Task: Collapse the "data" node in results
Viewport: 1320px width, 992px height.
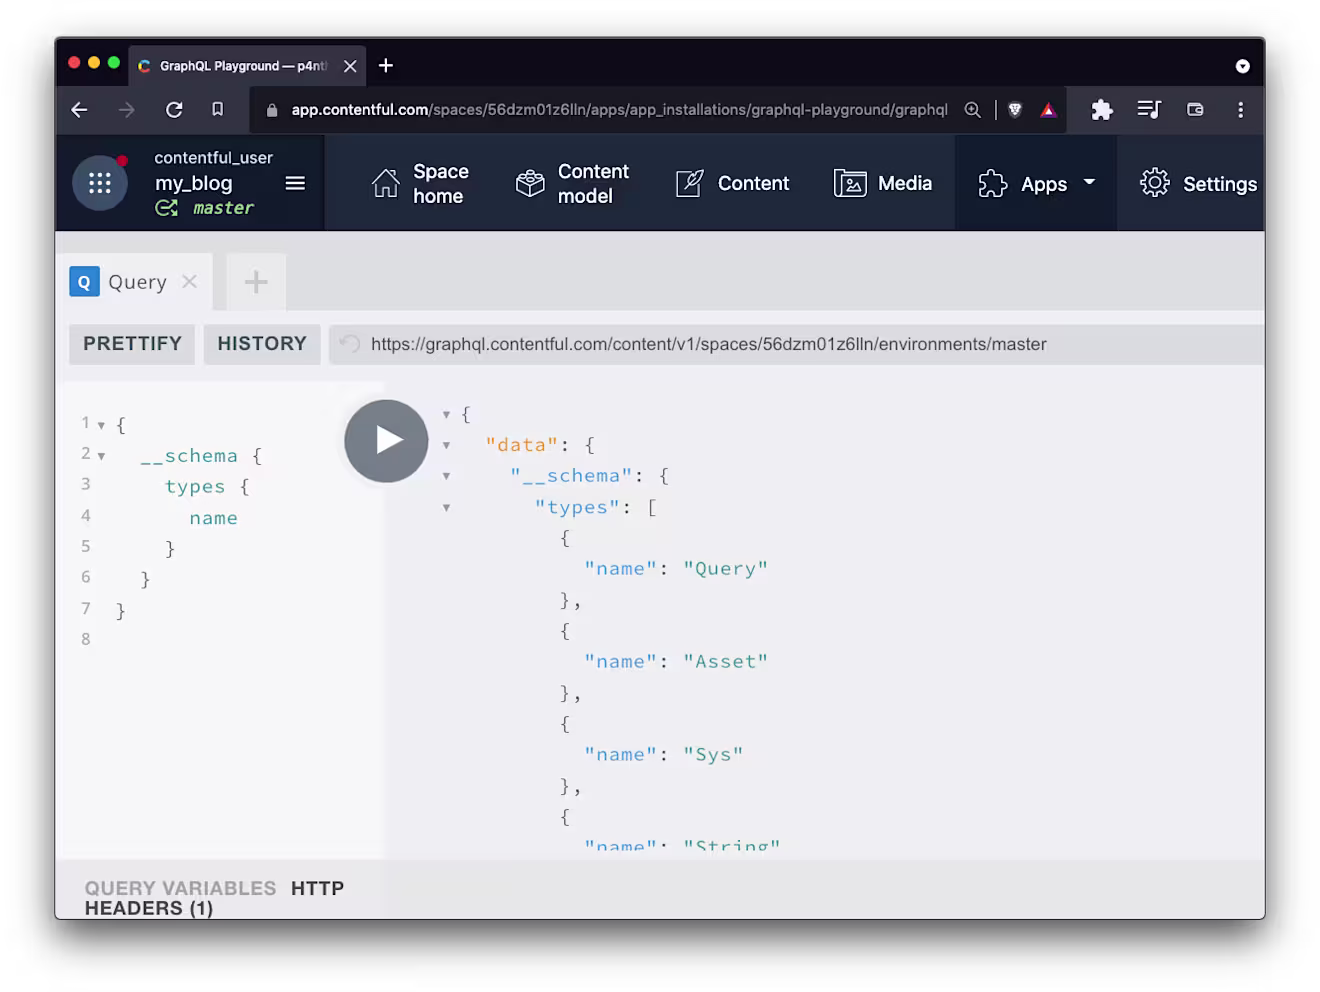Action: (446, 446)
